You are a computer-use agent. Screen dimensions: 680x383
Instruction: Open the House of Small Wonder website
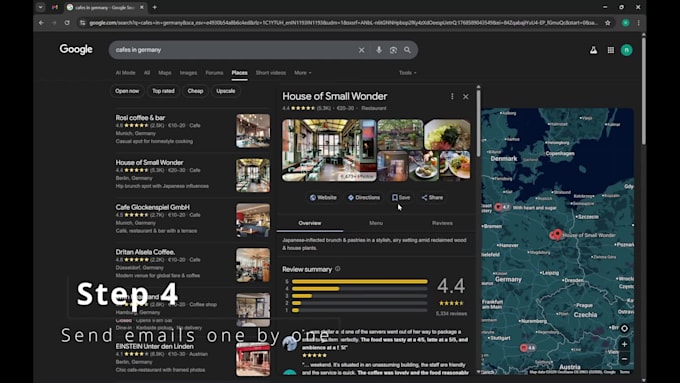click(x=323, y=197)
